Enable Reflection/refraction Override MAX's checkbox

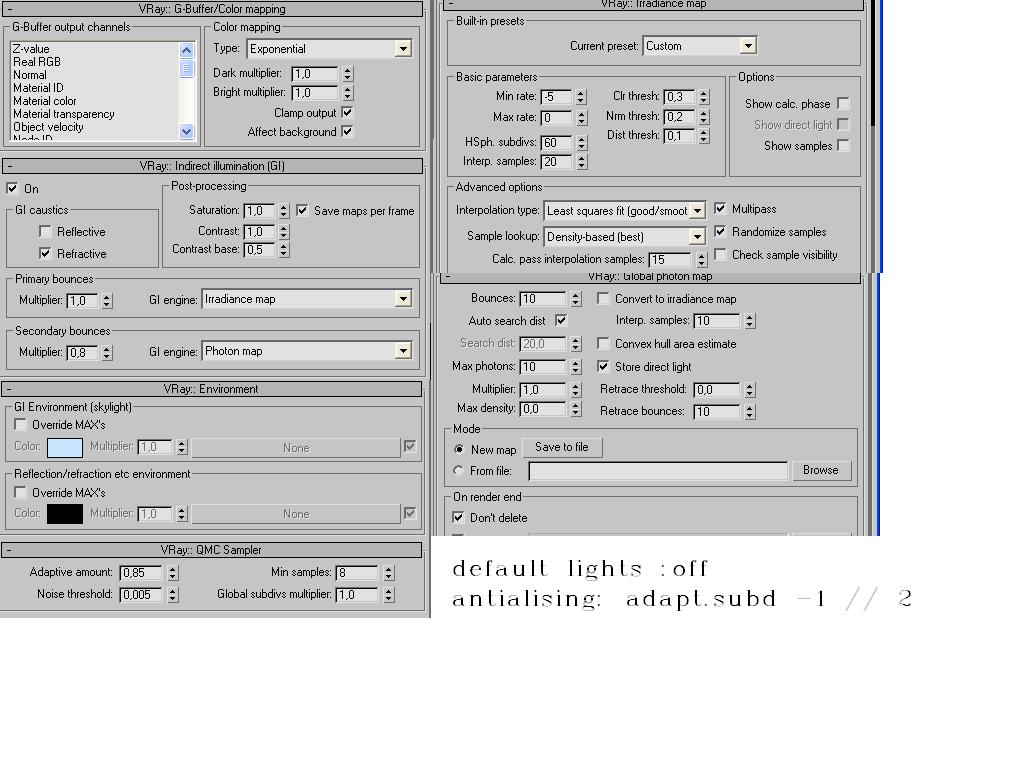pyautogui.click(x=20, y=492)
